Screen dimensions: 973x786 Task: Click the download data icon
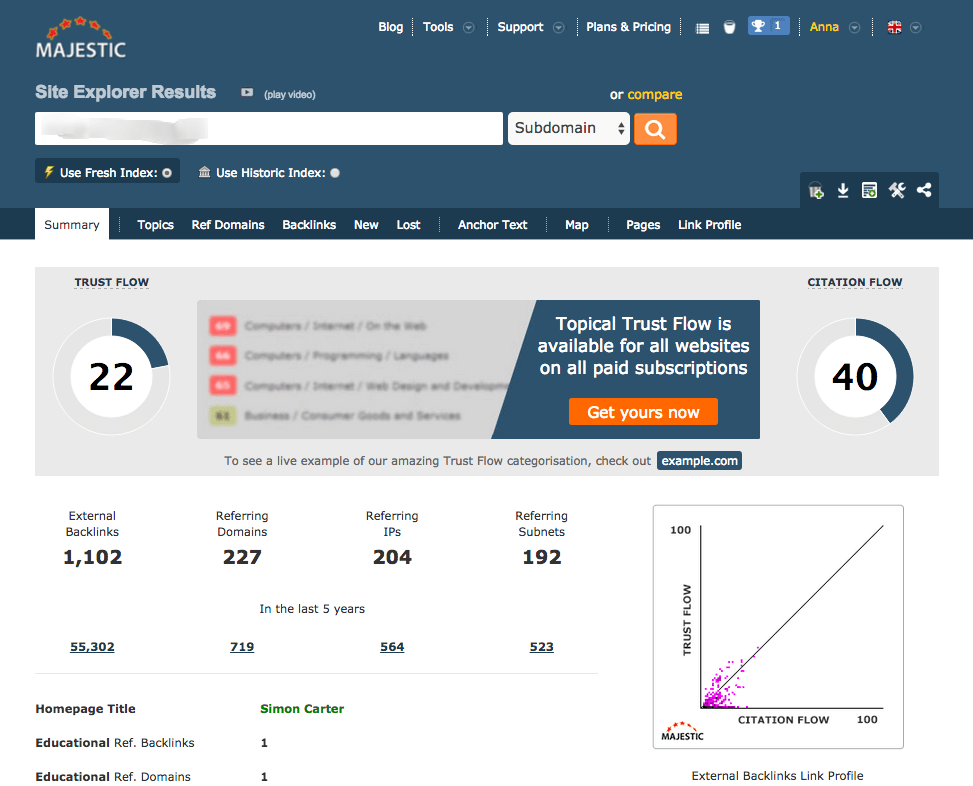(x=843, y=190)
